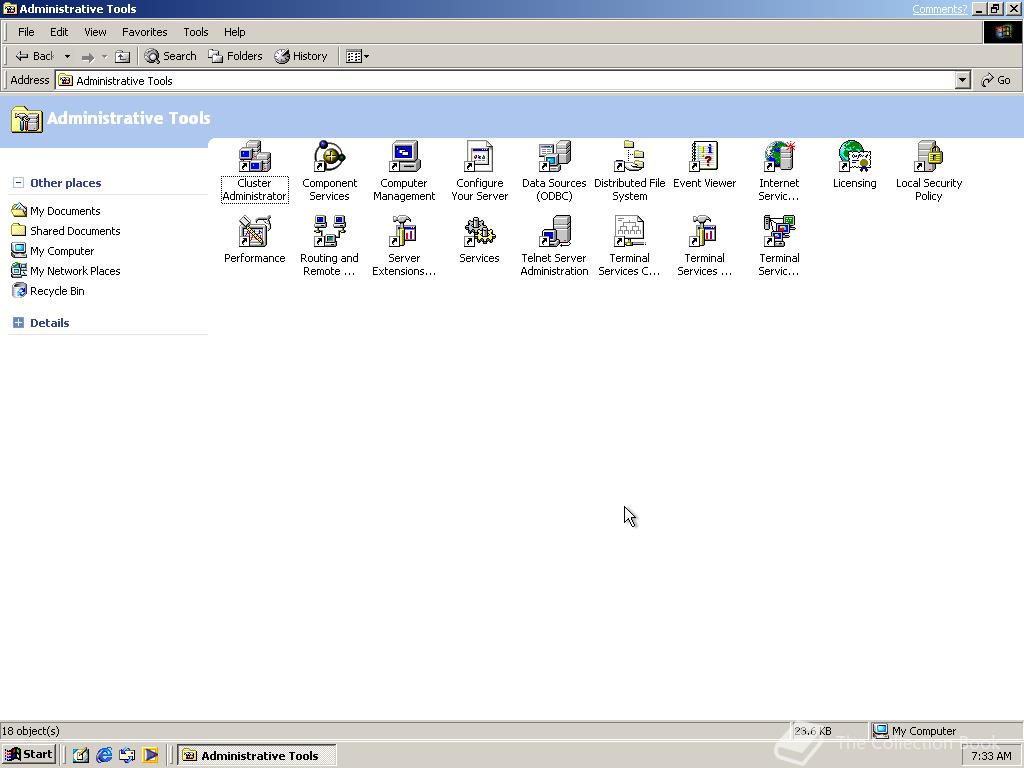The image size is (1024, 768).
Task: Go to My Documents link
Action: (x=56, y=211)
